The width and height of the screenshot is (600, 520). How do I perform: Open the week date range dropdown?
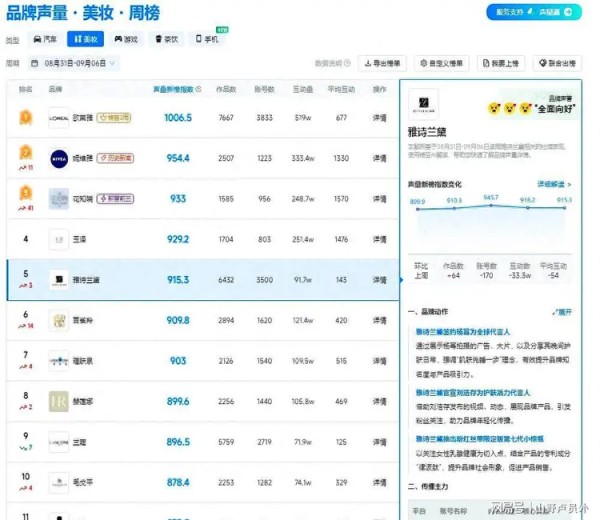pyautogui.click(x=77, y=63)
